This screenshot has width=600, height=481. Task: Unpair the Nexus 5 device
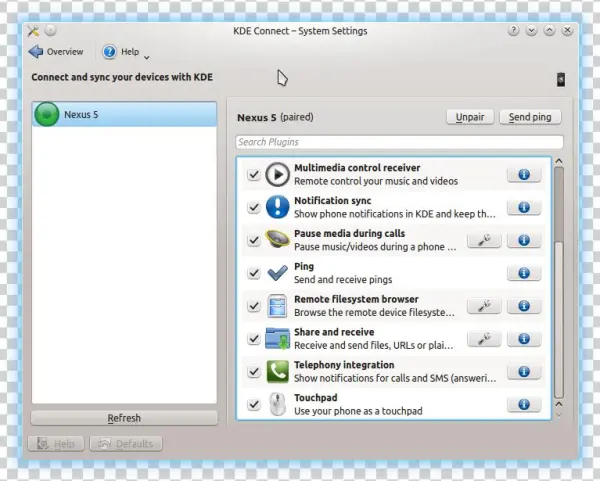point(470,117)
